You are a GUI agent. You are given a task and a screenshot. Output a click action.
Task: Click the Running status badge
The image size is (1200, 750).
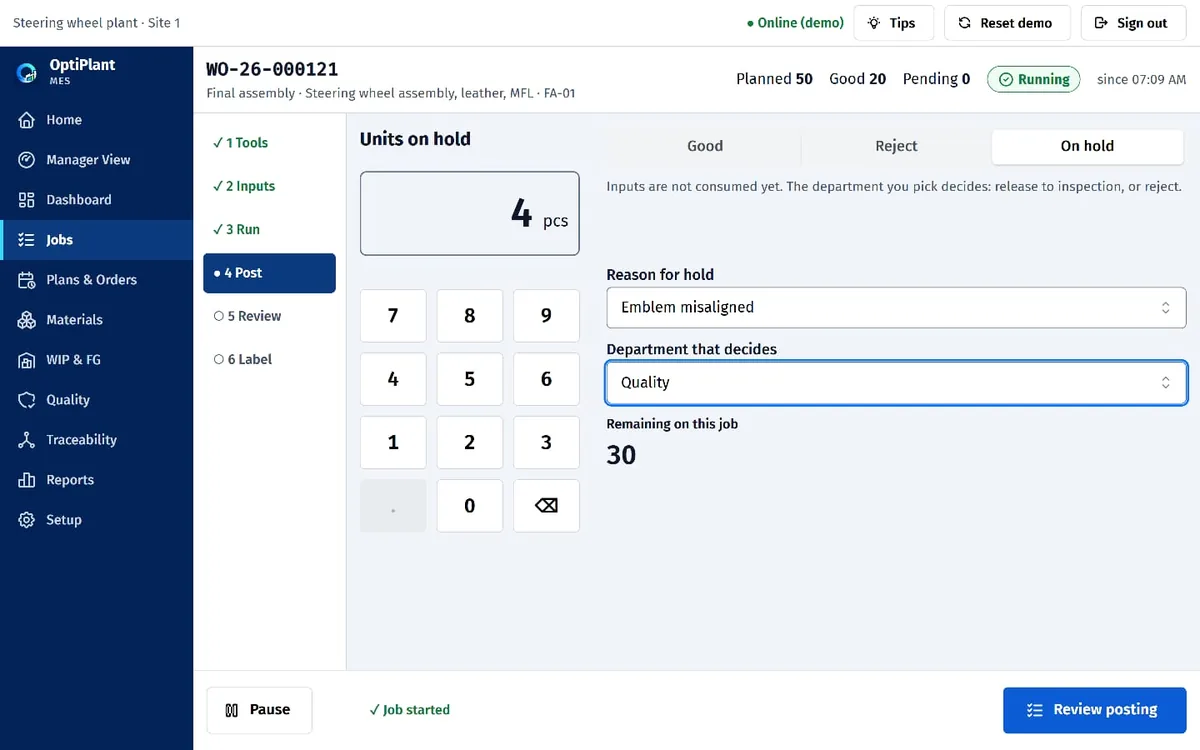pyautogui.click(x=1033, y=79)
